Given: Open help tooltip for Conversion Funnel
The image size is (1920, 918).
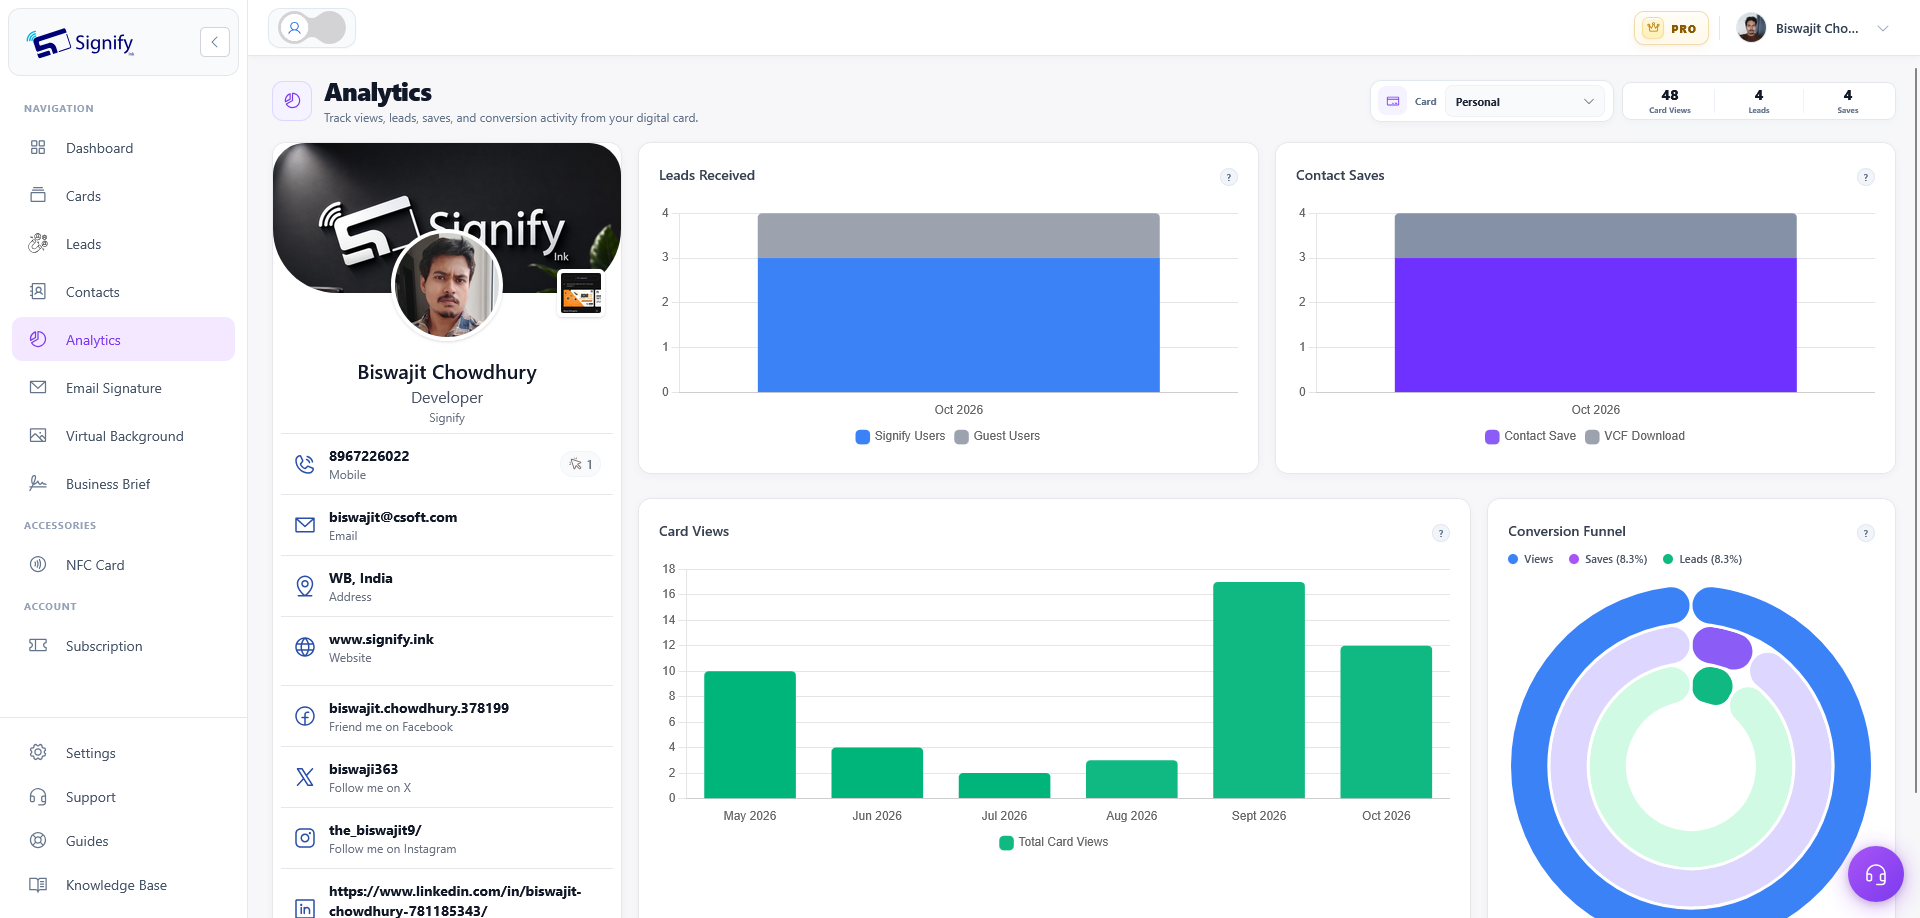Looking at the screenshot, I should pos(1866,533).
